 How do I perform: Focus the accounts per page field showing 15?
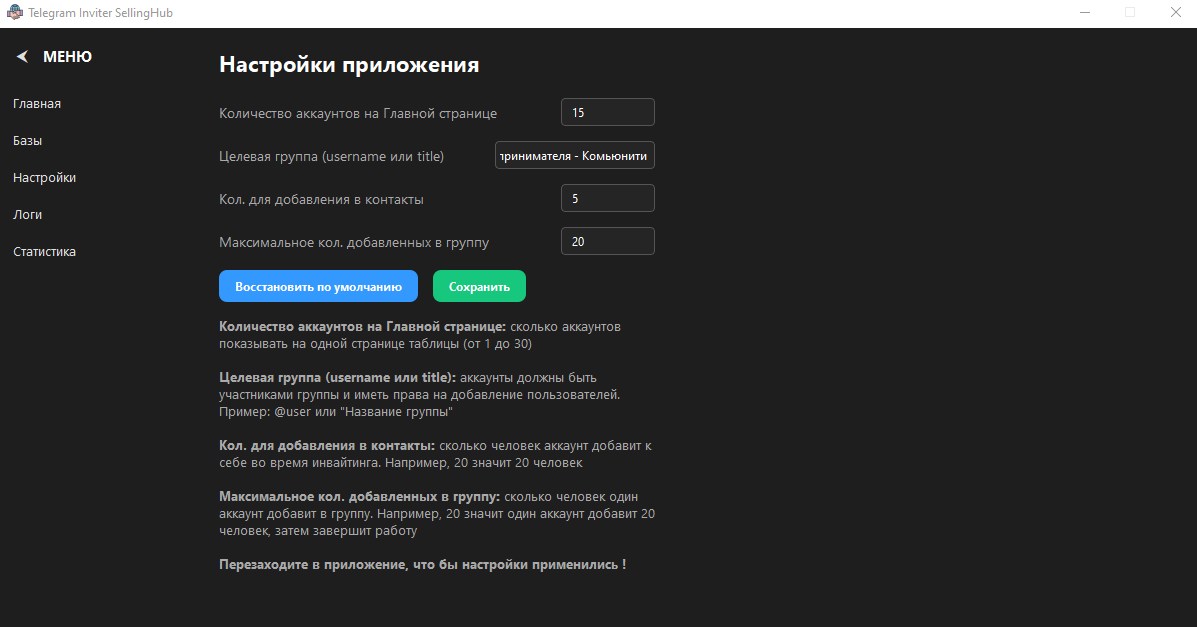[607, 112]
